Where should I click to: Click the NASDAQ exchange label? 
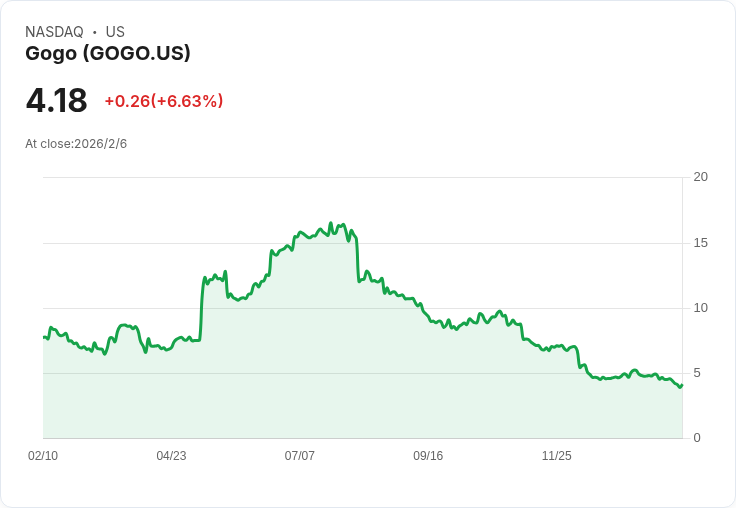click(x=54, y=32)
